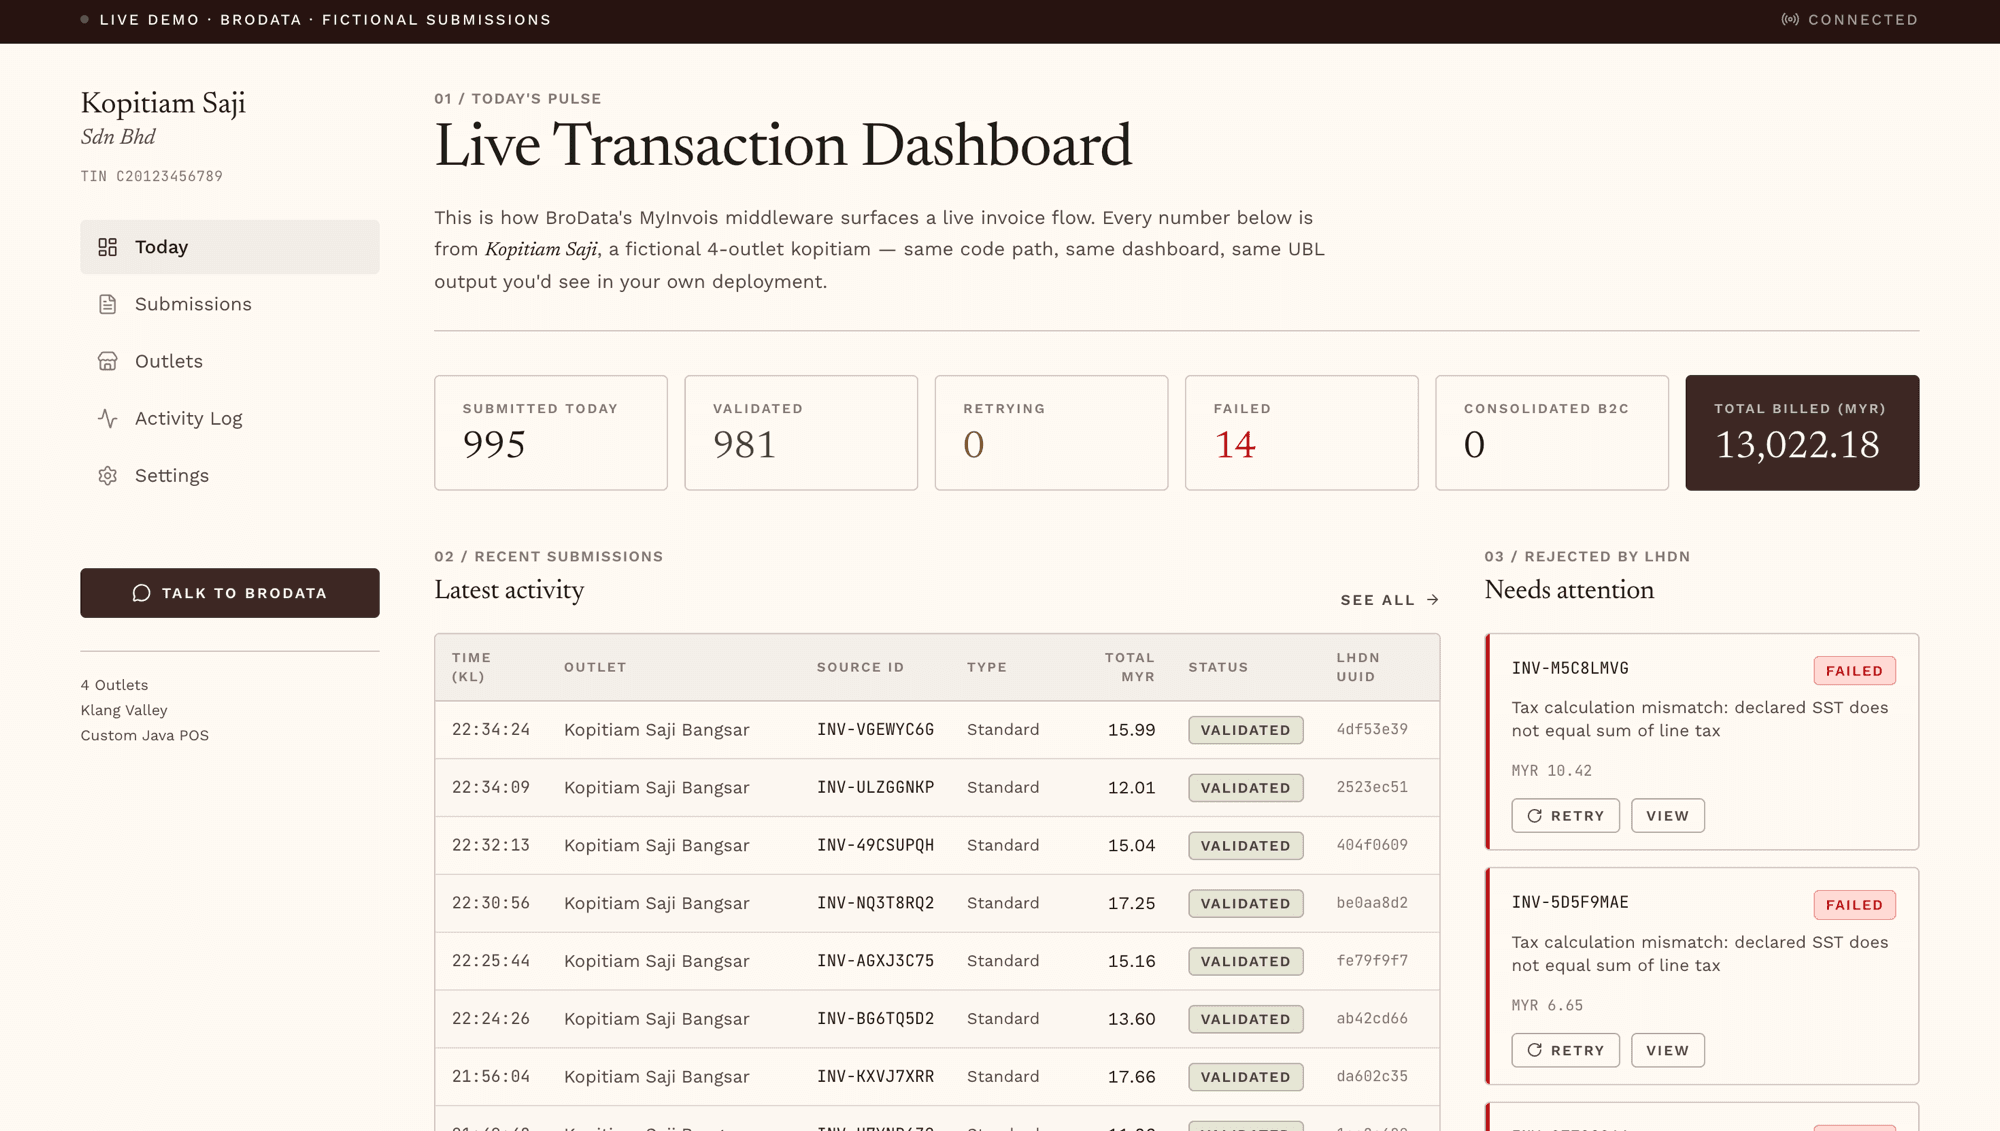The image size is (2000, 1131).
Task: View details of invoice INV-5D5F9MAE
Action: point(1668,1050)
